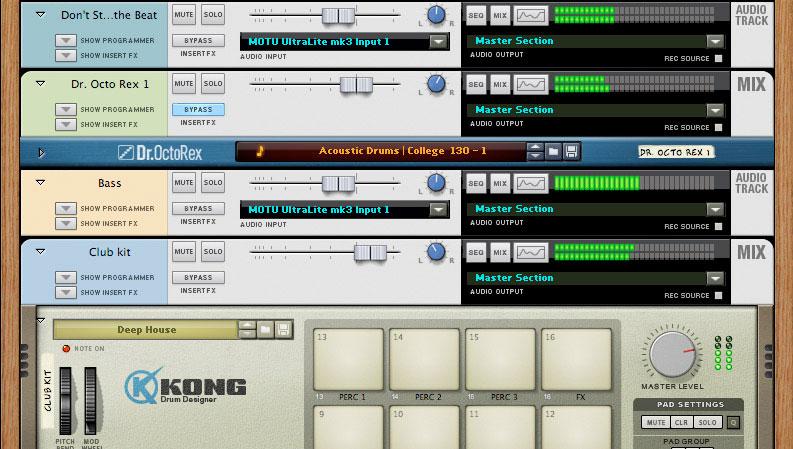
Task: Click Kong Master Level knob
Action: pyautogui.click(x=673, y=353)
